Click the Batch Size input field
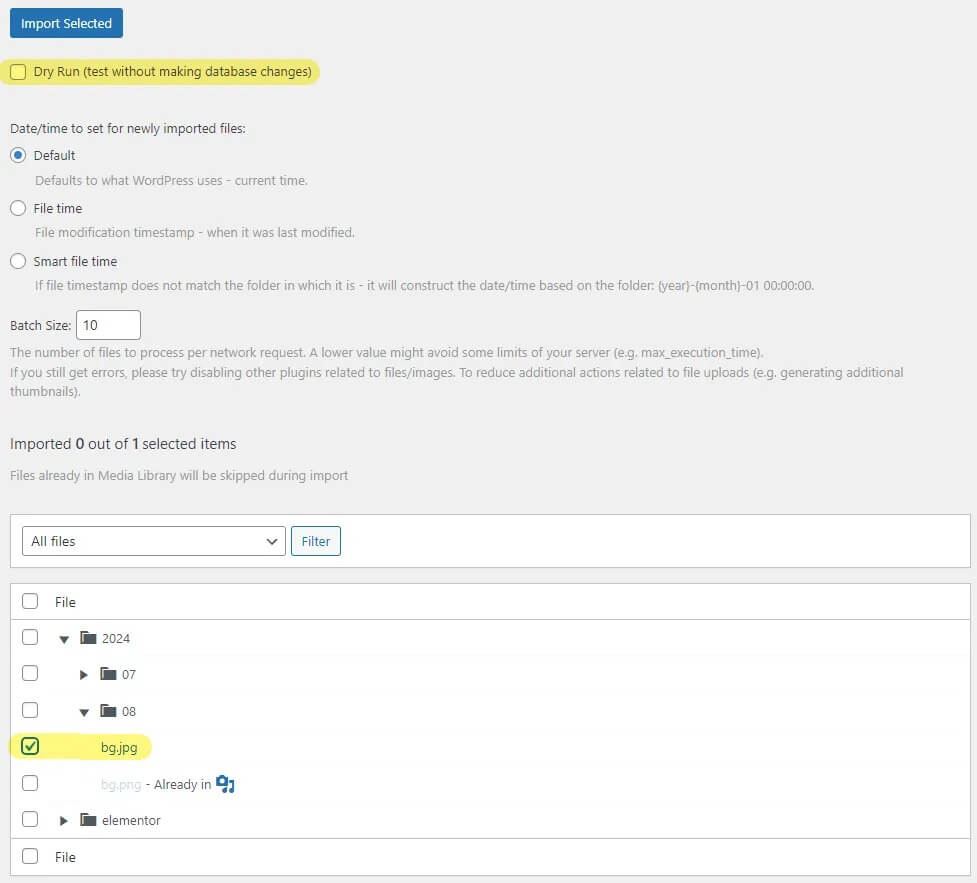The height and width of the screenshot is (883, 977). (108, 325)
